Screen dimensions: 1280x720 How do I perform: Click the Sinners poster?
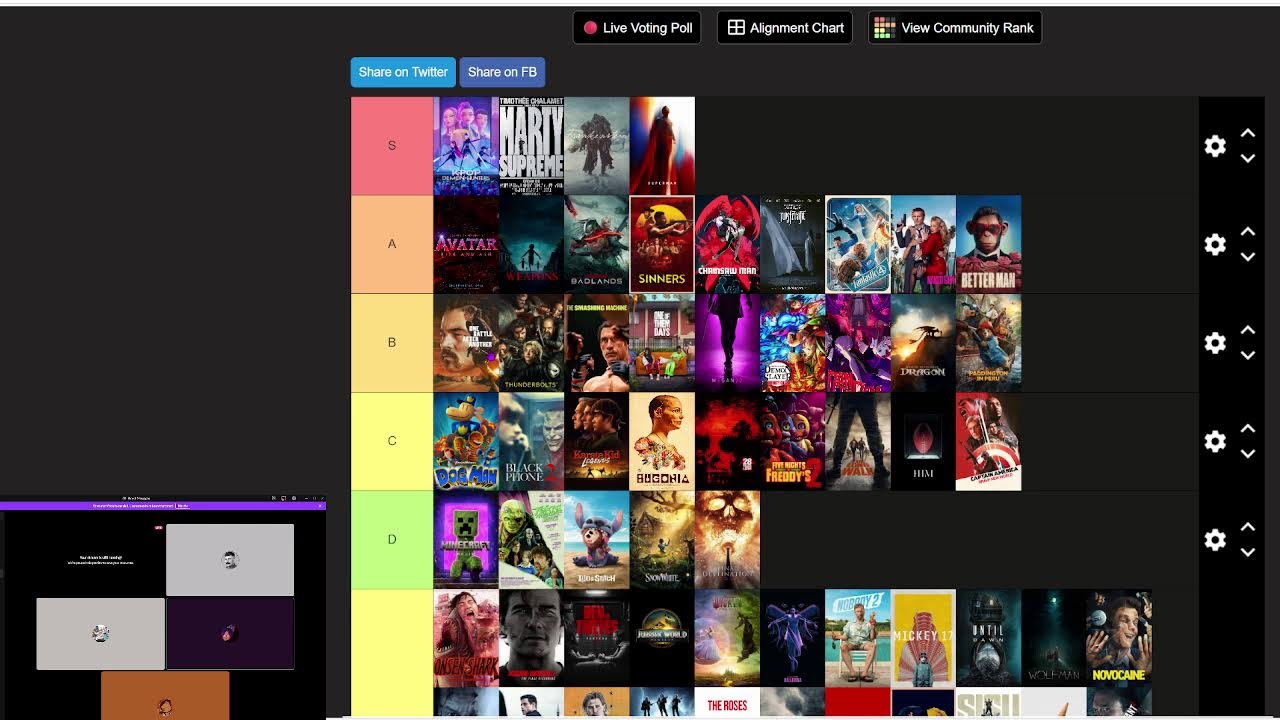(662, 244)
